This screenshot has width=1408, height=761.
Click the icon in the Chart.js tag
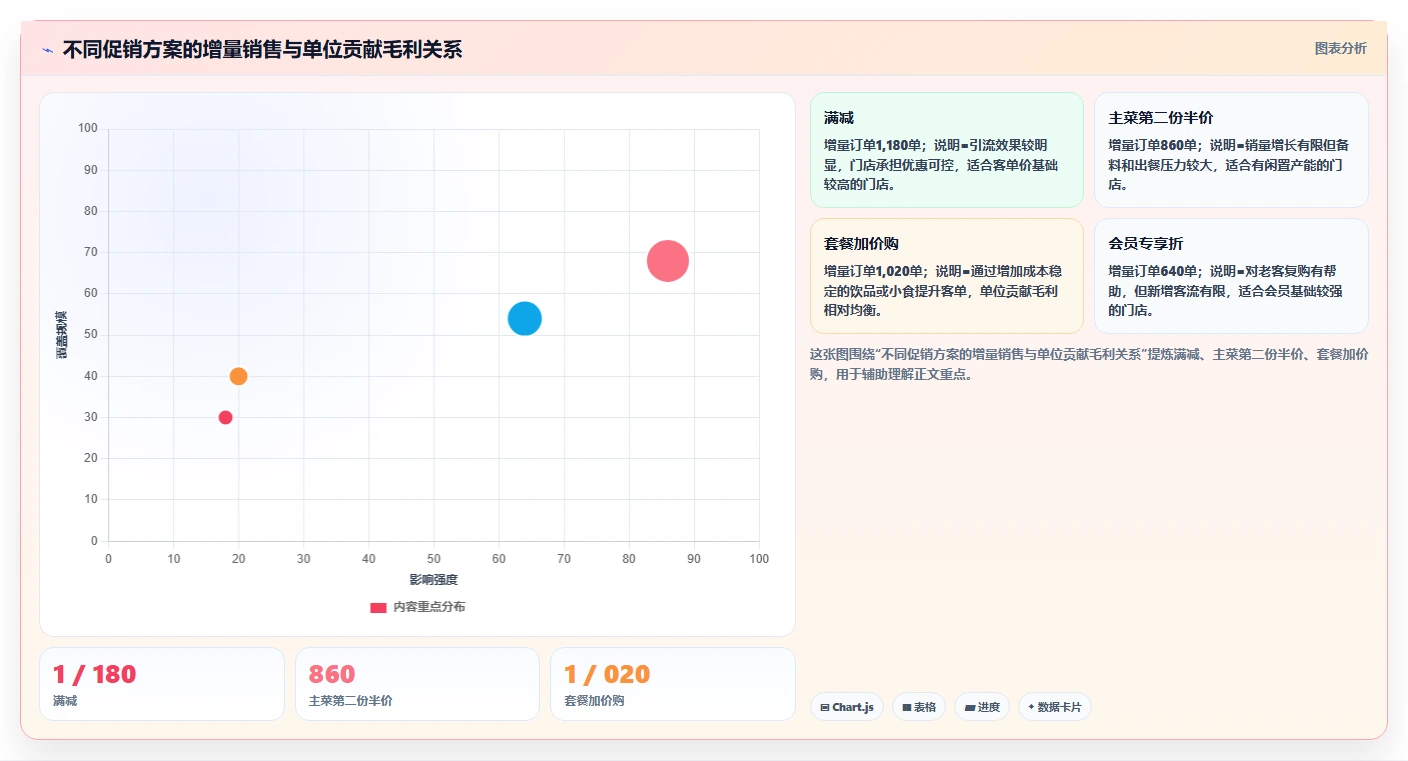[824, 707]
